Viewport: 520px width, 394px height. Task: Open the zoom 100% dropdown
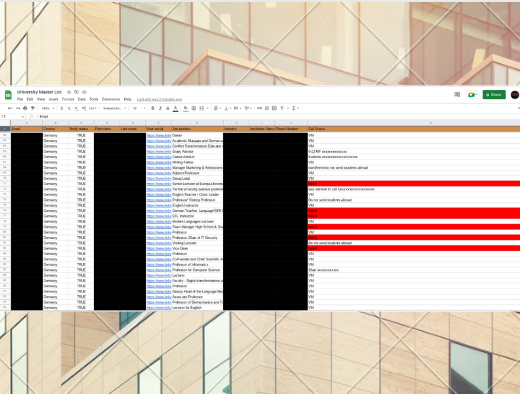click(x=48, y=108)
